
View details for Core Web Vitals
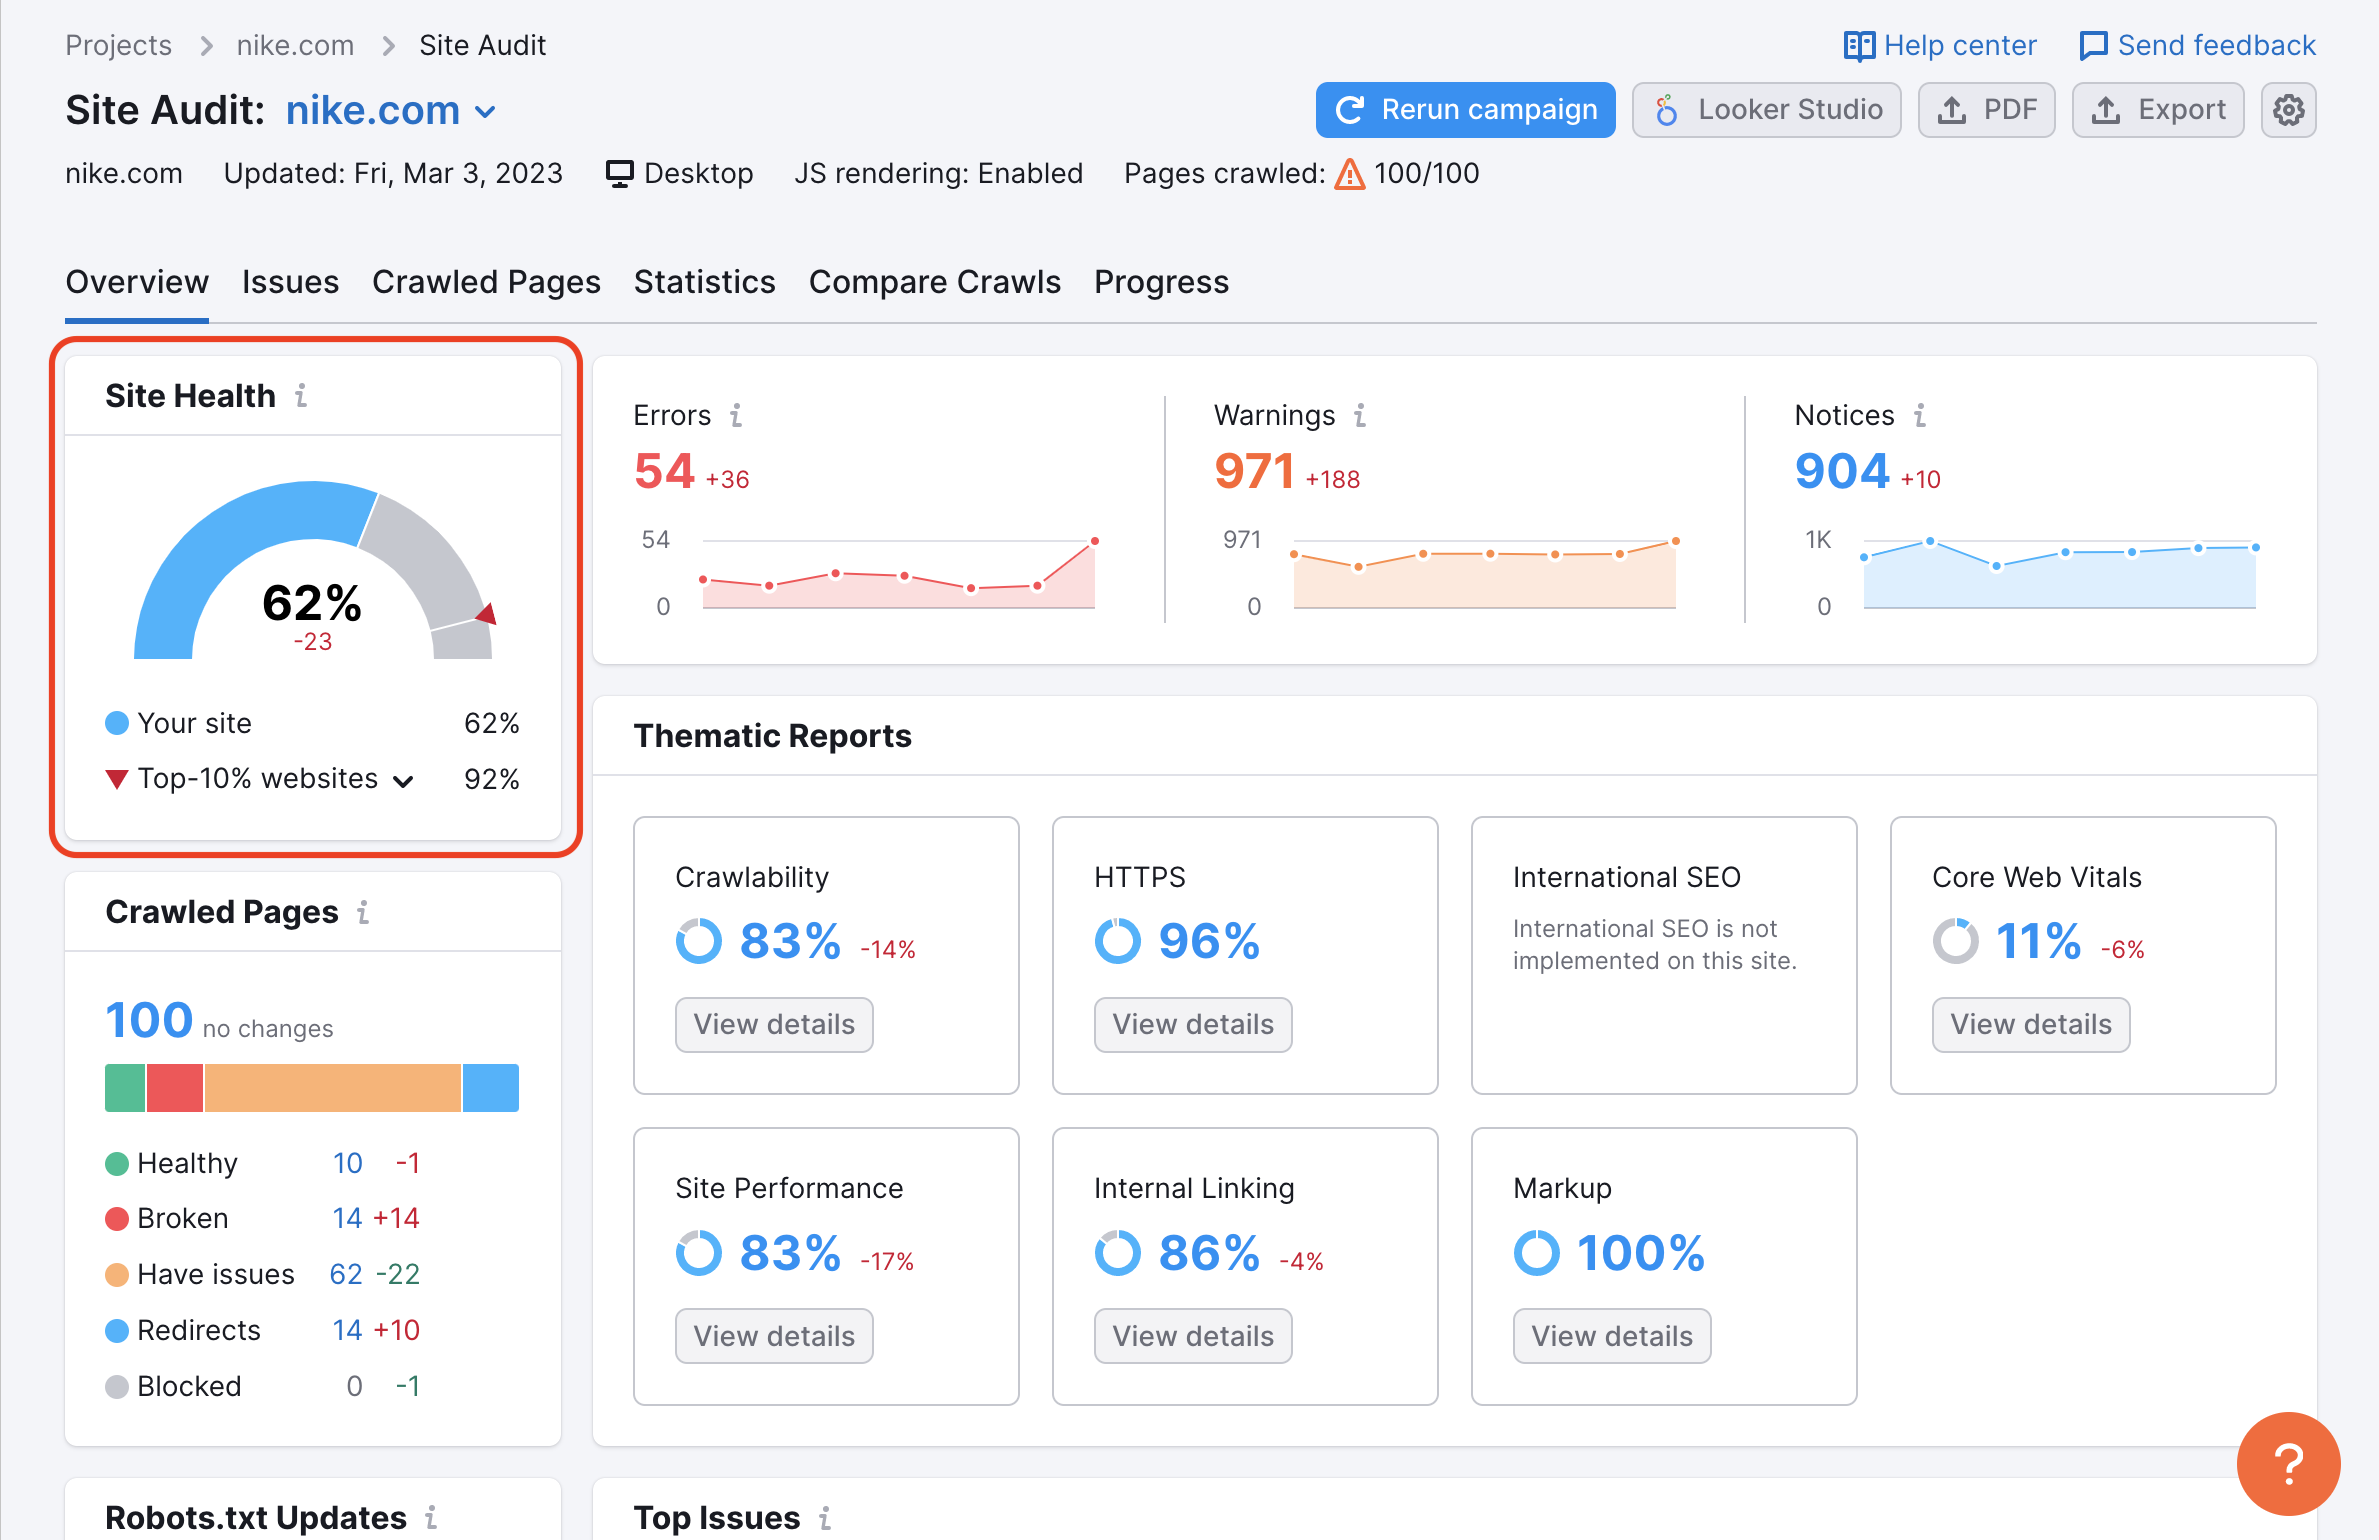point(2032,1023)
